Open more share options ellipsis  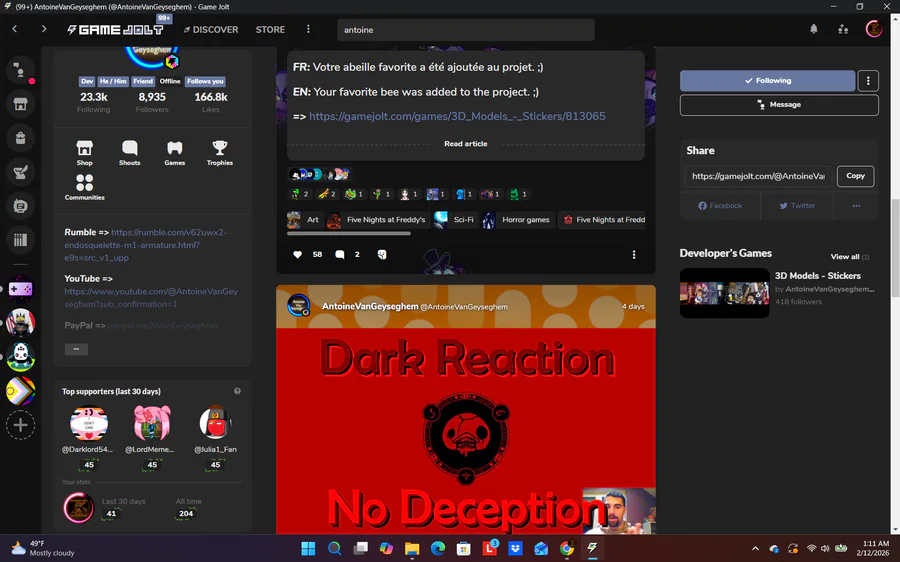coord(856,206)
